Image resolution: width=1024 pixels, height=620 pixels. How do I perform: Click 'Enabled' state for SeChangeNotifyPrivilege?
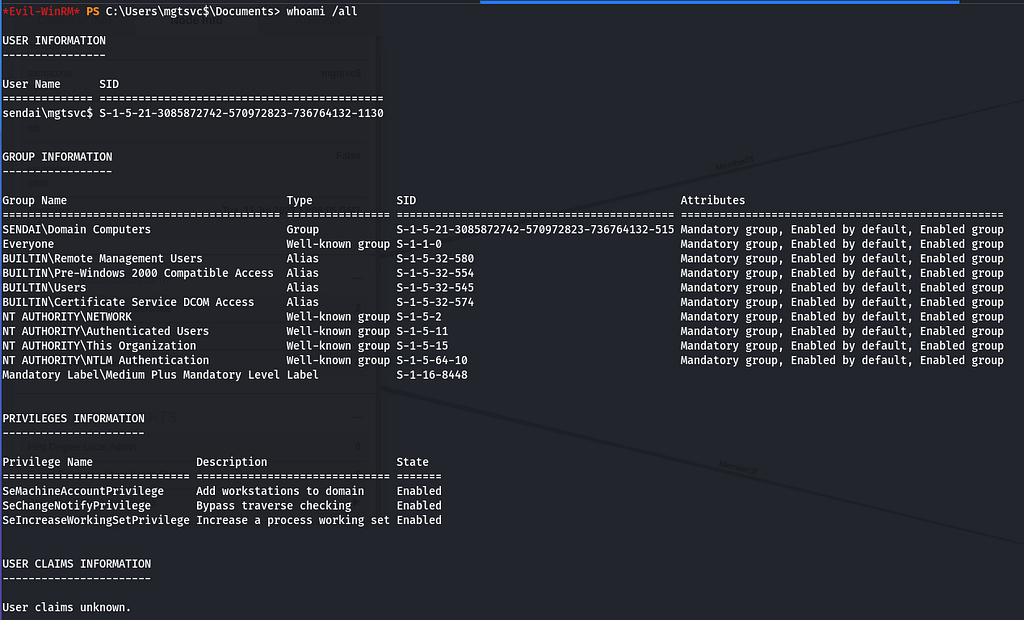click(x=419, y=506)
